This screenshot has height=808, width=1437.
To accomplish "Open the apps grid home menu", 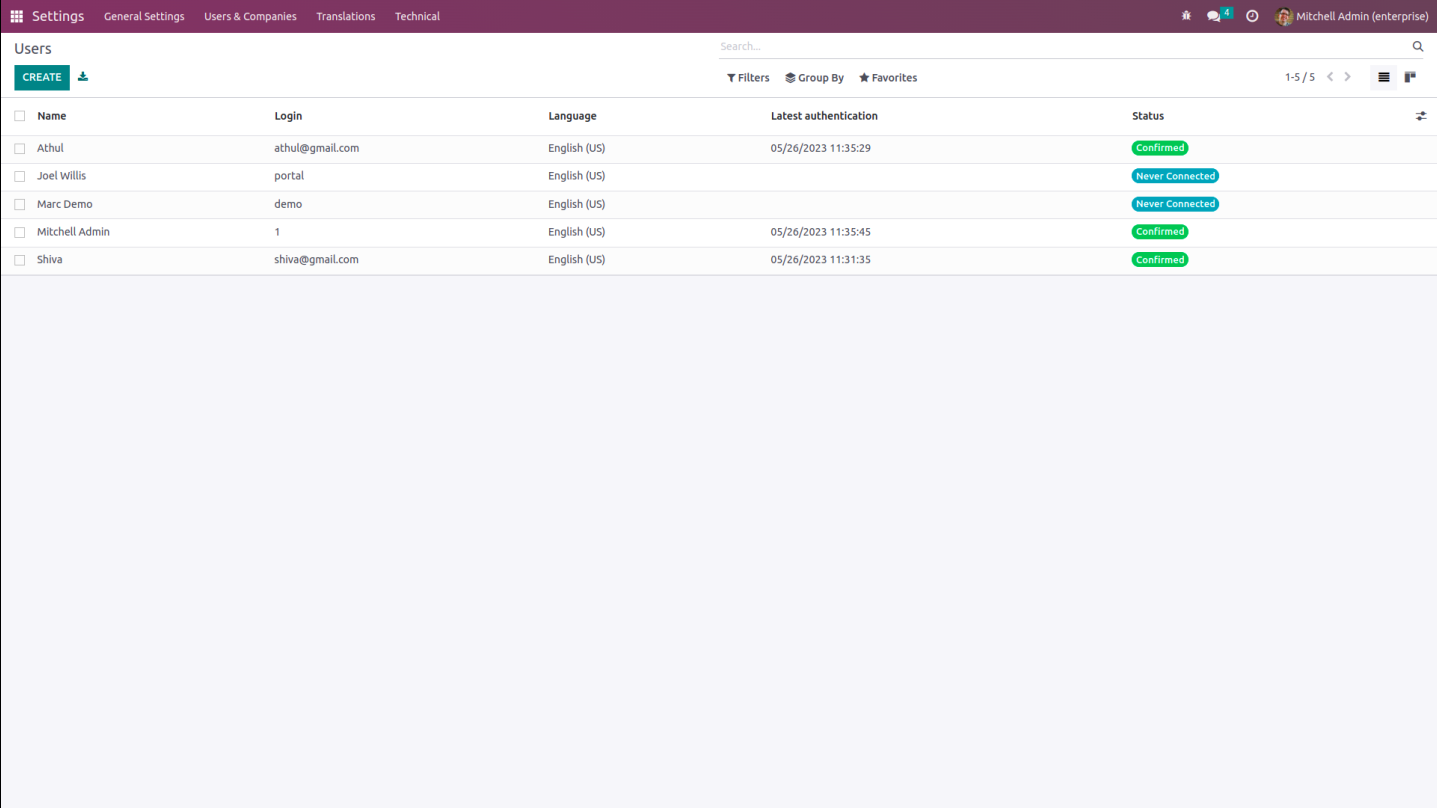I will click(16, 16).
